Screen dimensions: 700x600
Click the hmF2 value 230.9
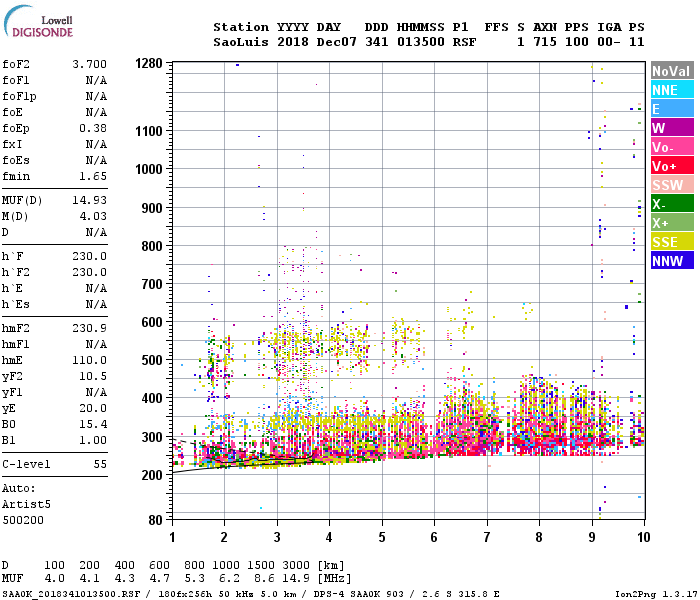click(x=90, y=329)
